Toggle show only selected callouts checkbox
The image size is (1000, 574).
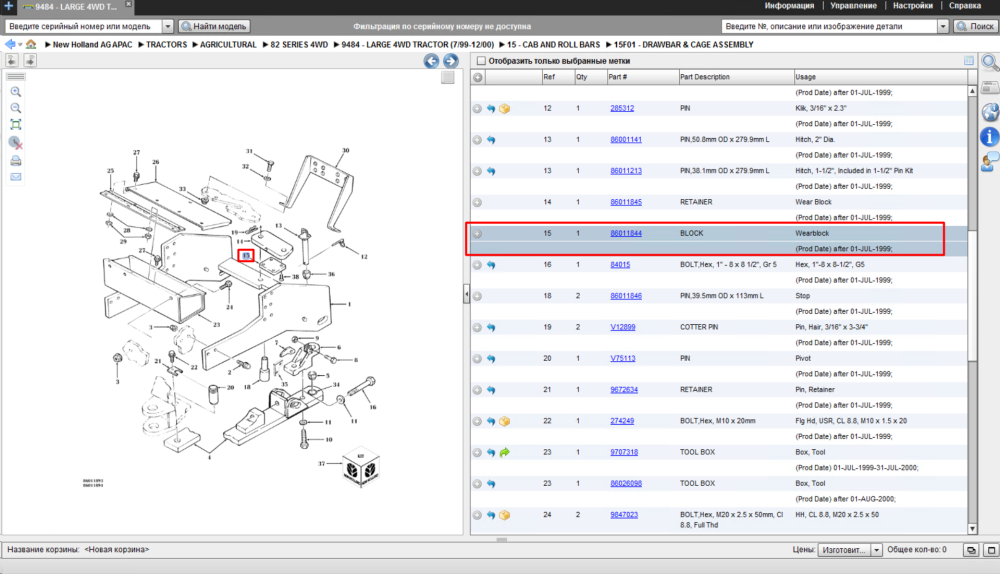(x=482, y=61)
